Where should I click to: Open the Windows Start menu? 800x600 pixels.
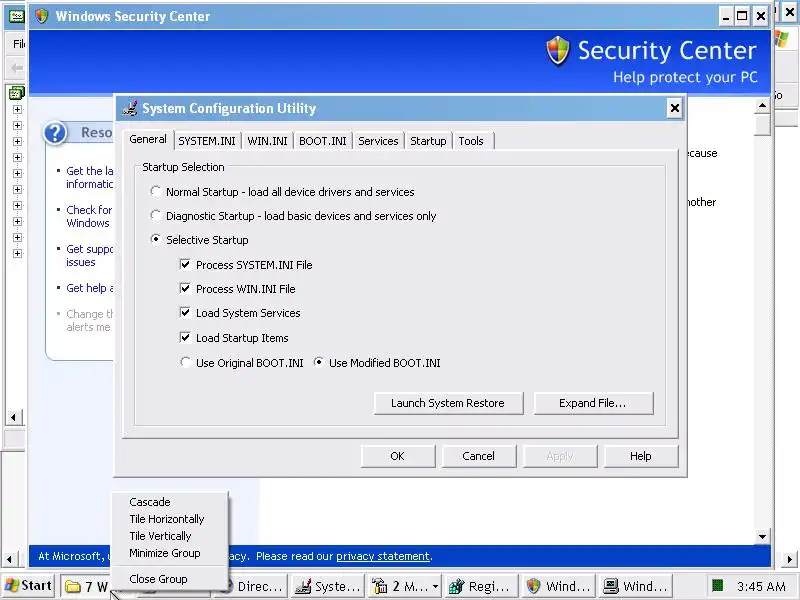click(29, 586)
